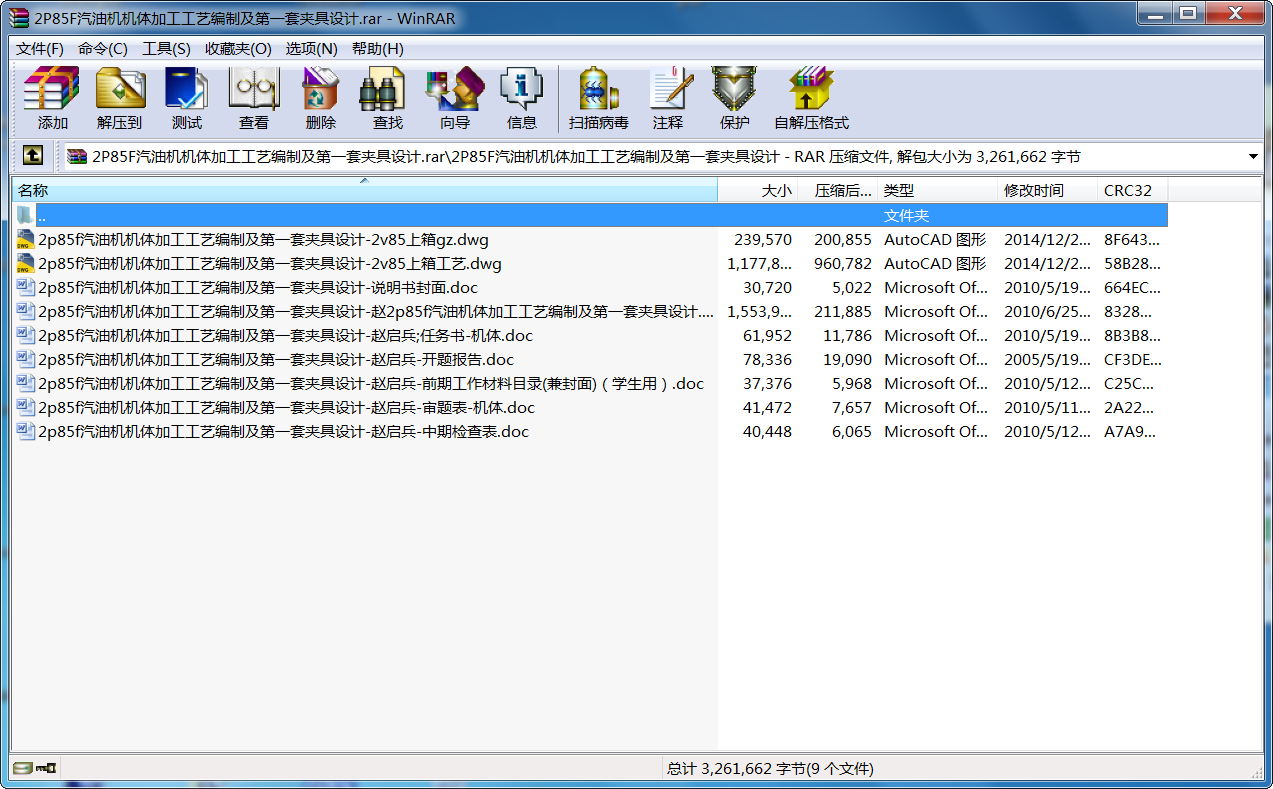
Task: Click packed size value 960,782
Action: point(843,263)
